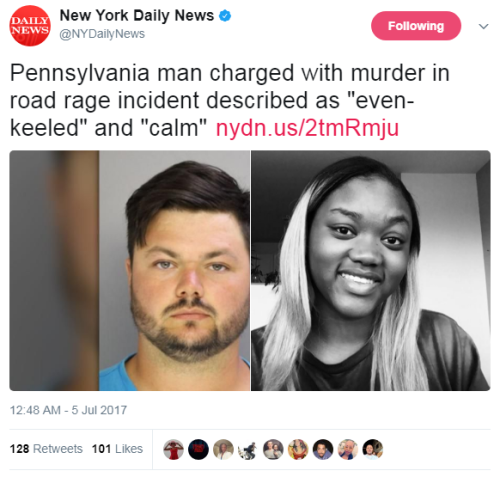Click the blue verified badge
Screen dimensions: 500x477
pyautogui.click(x=225, y=16)
